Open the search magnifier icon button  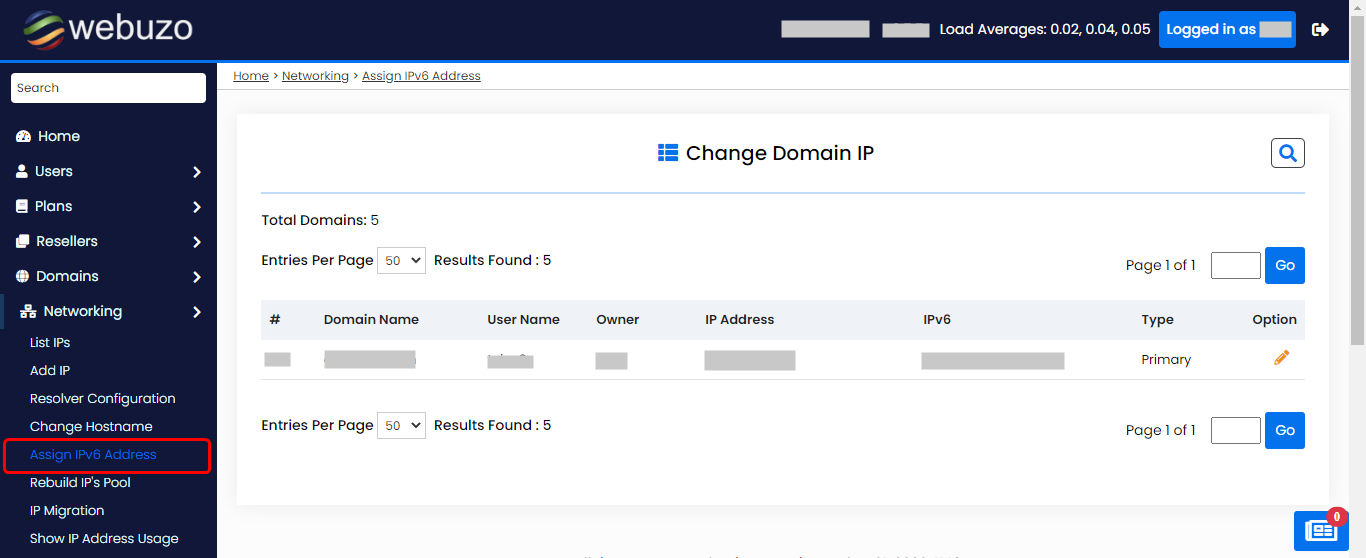[x=1287, y=153]
